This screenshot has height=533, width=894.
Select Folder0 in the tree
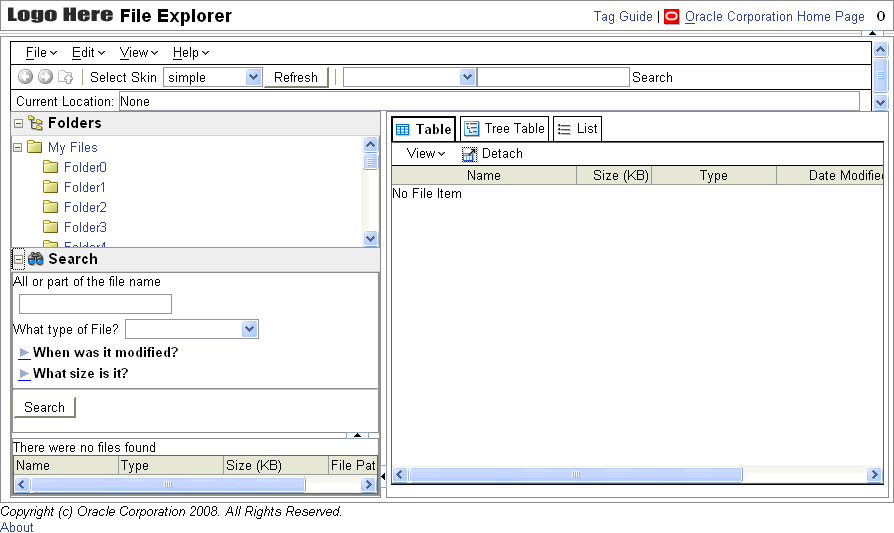[x=85, y=167]
